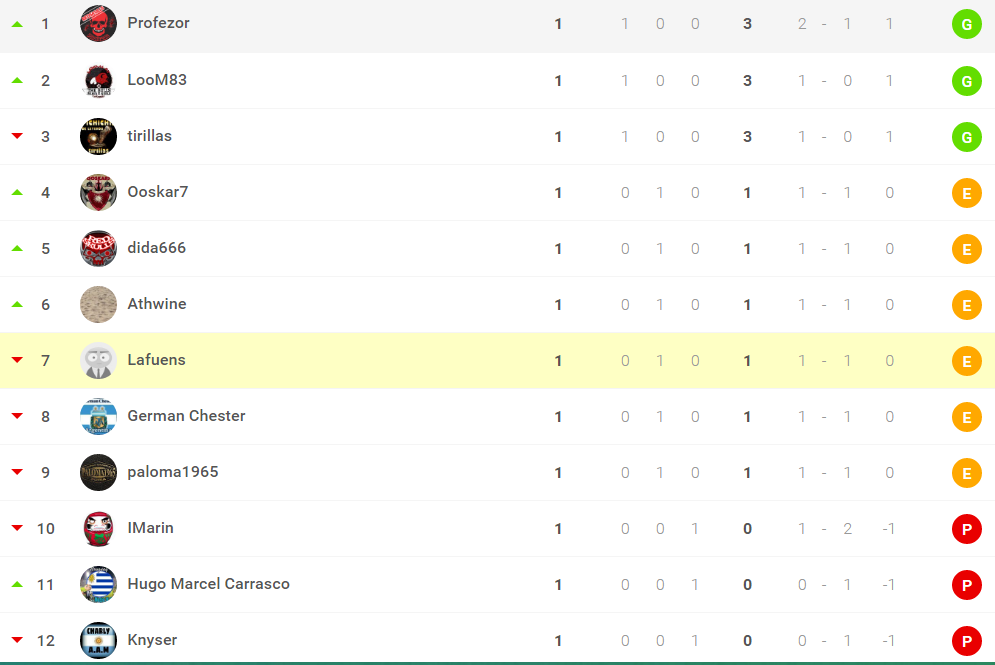The width and height of the screenshot is (995, 665).
Task: Click Profezor's green G result badge
Action: [x=966, y=24]
